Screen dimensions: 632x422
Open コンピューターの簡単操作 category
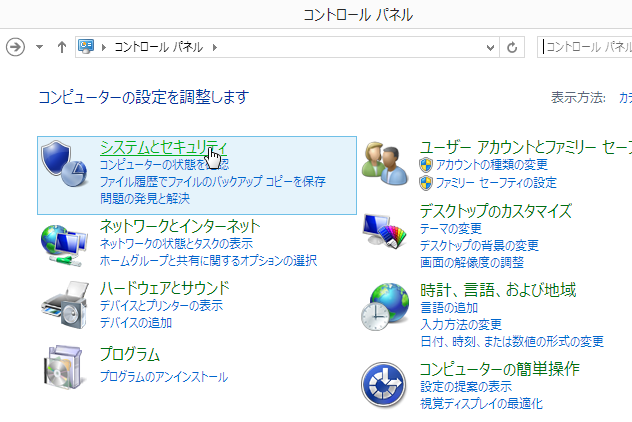[x=499, y=369]
